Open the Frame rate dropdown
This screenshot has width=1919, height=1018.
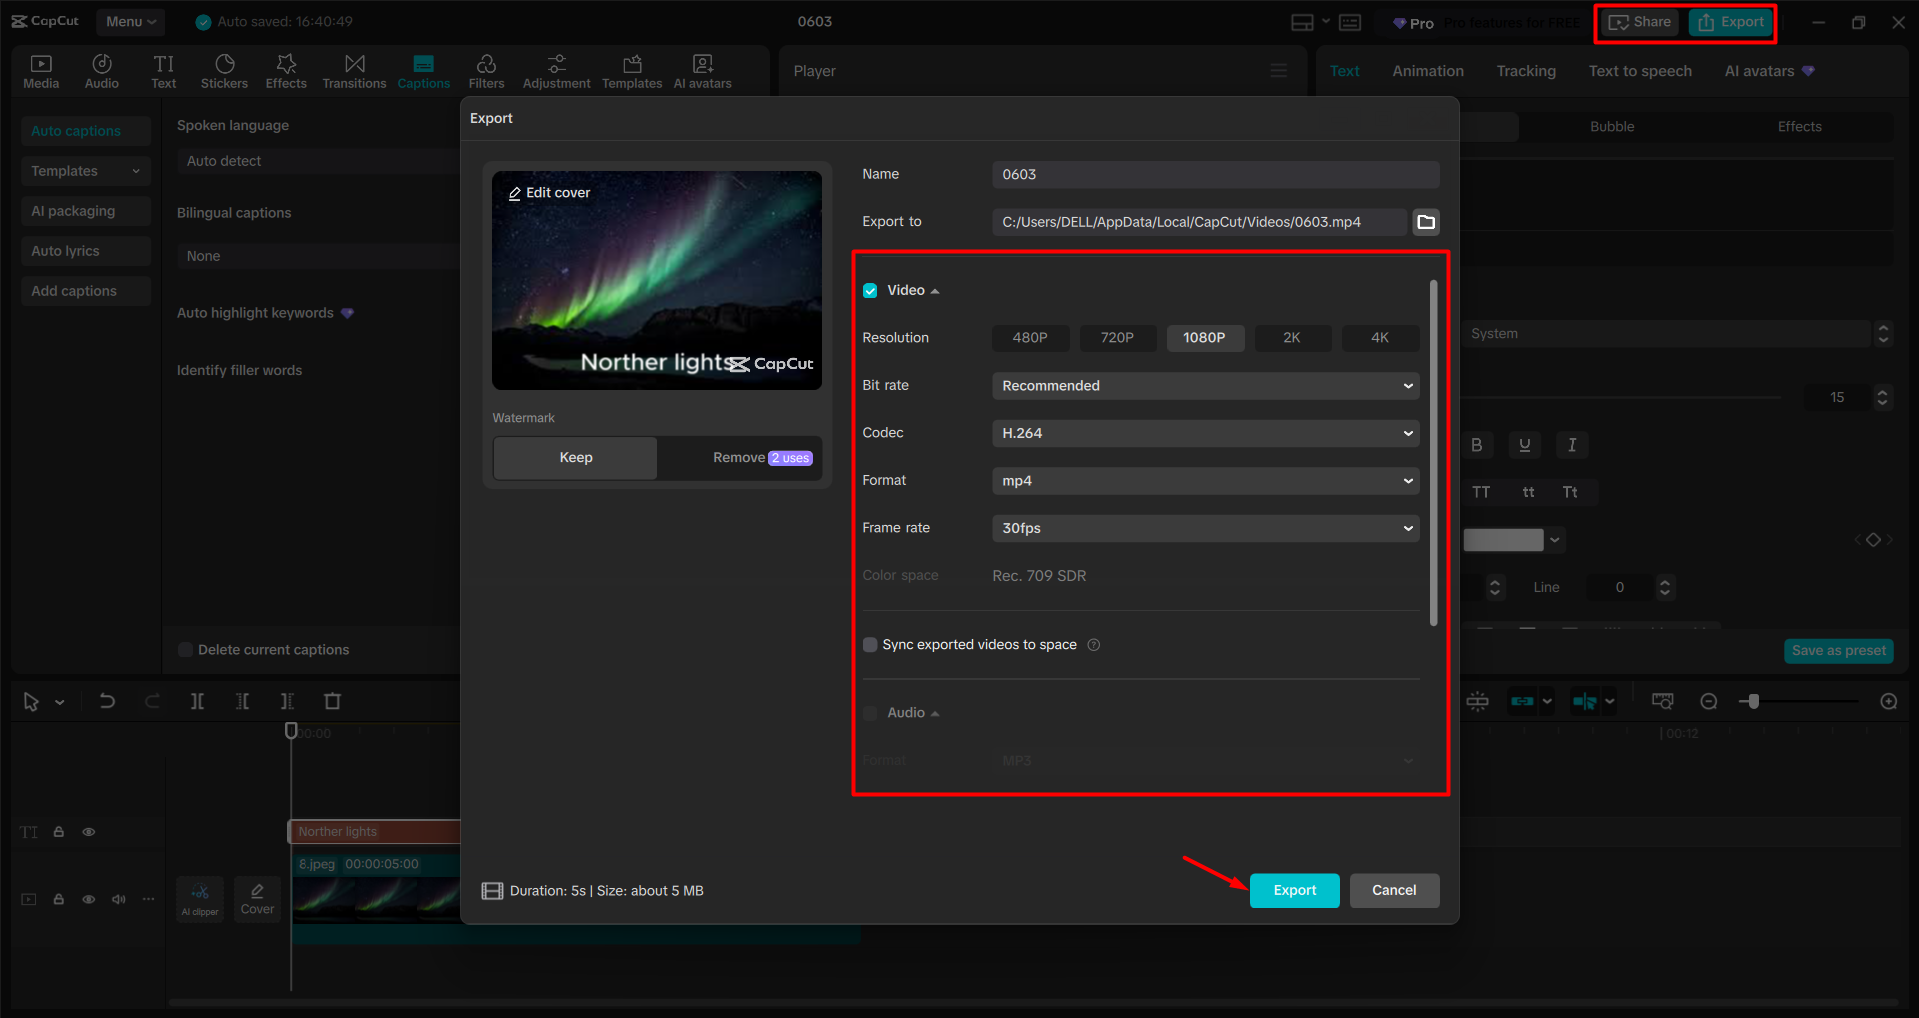(x=1204, y=528)
